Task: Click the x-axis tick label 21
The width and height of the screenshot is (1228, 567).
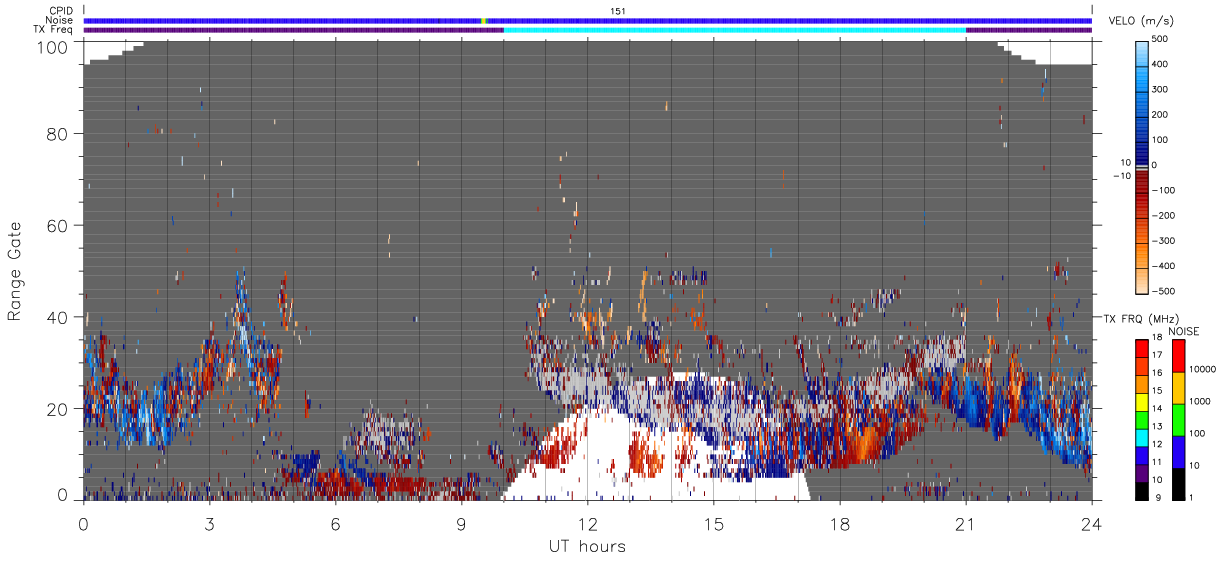Action: pos(965,524)
